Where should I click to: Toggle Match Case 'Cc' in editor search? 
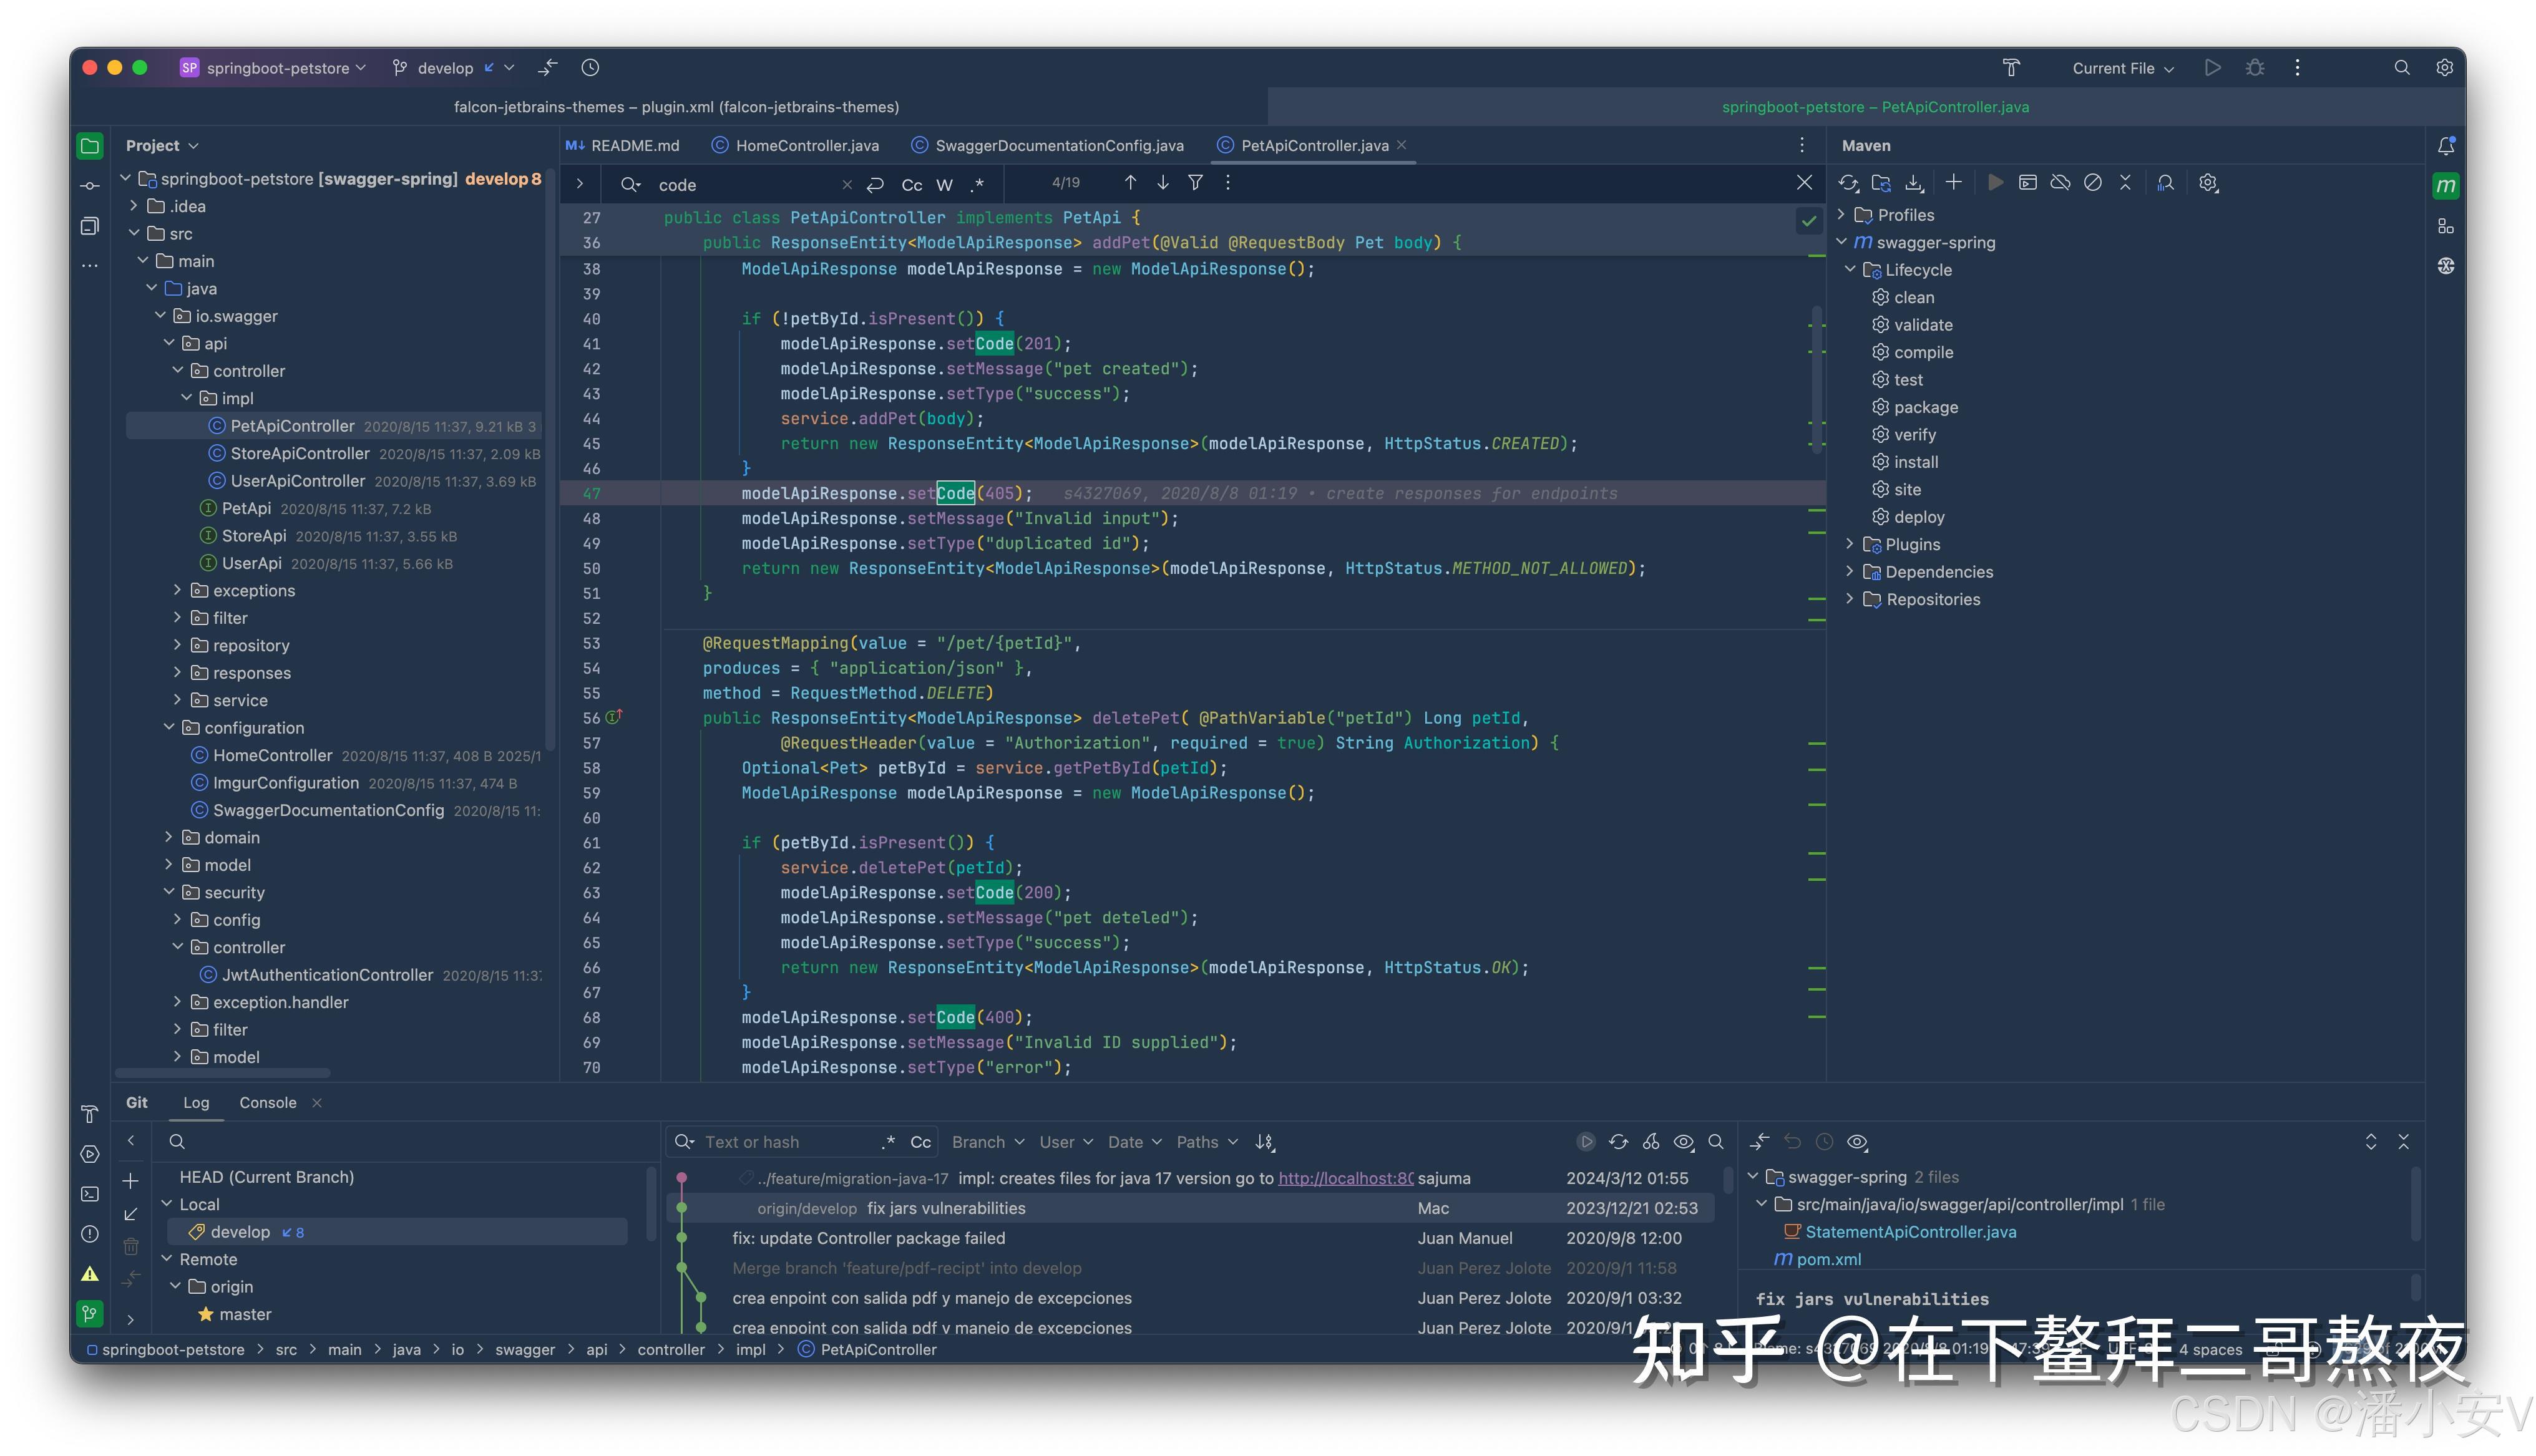(911, 185)
